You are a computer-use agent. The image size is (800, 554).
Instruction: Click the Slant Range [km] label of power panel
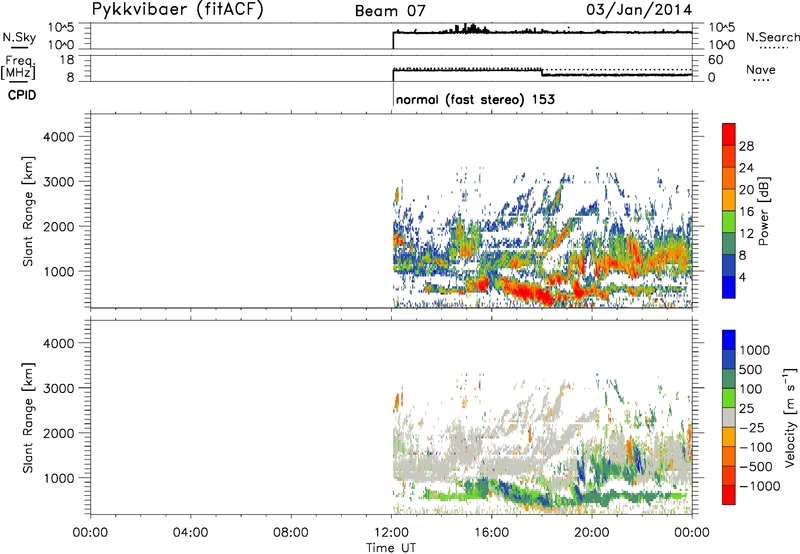tap(28, 211)
